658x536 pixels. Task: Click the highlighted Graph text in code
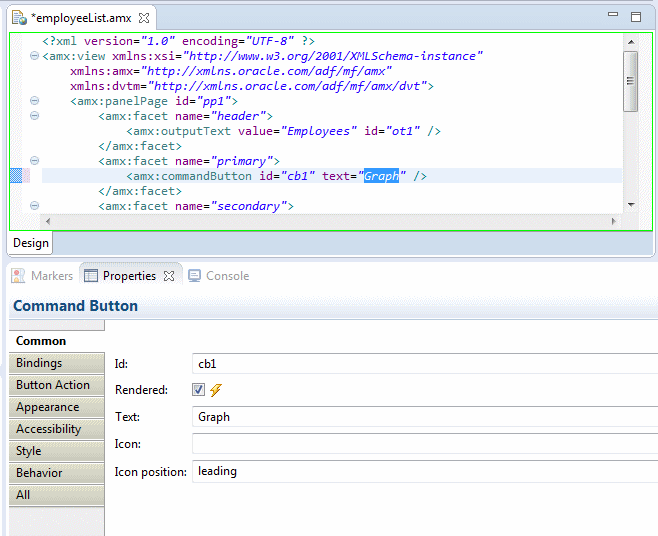coord(381,176)
